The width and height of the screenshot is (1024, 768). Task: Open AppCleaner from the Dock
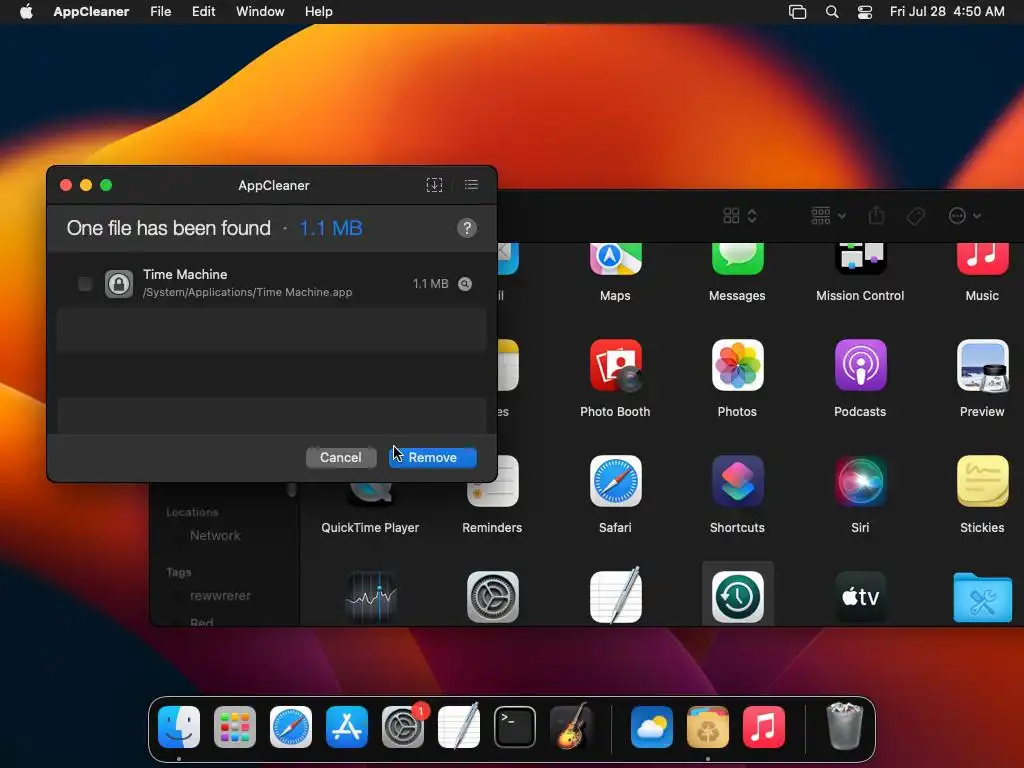point(708,726)
